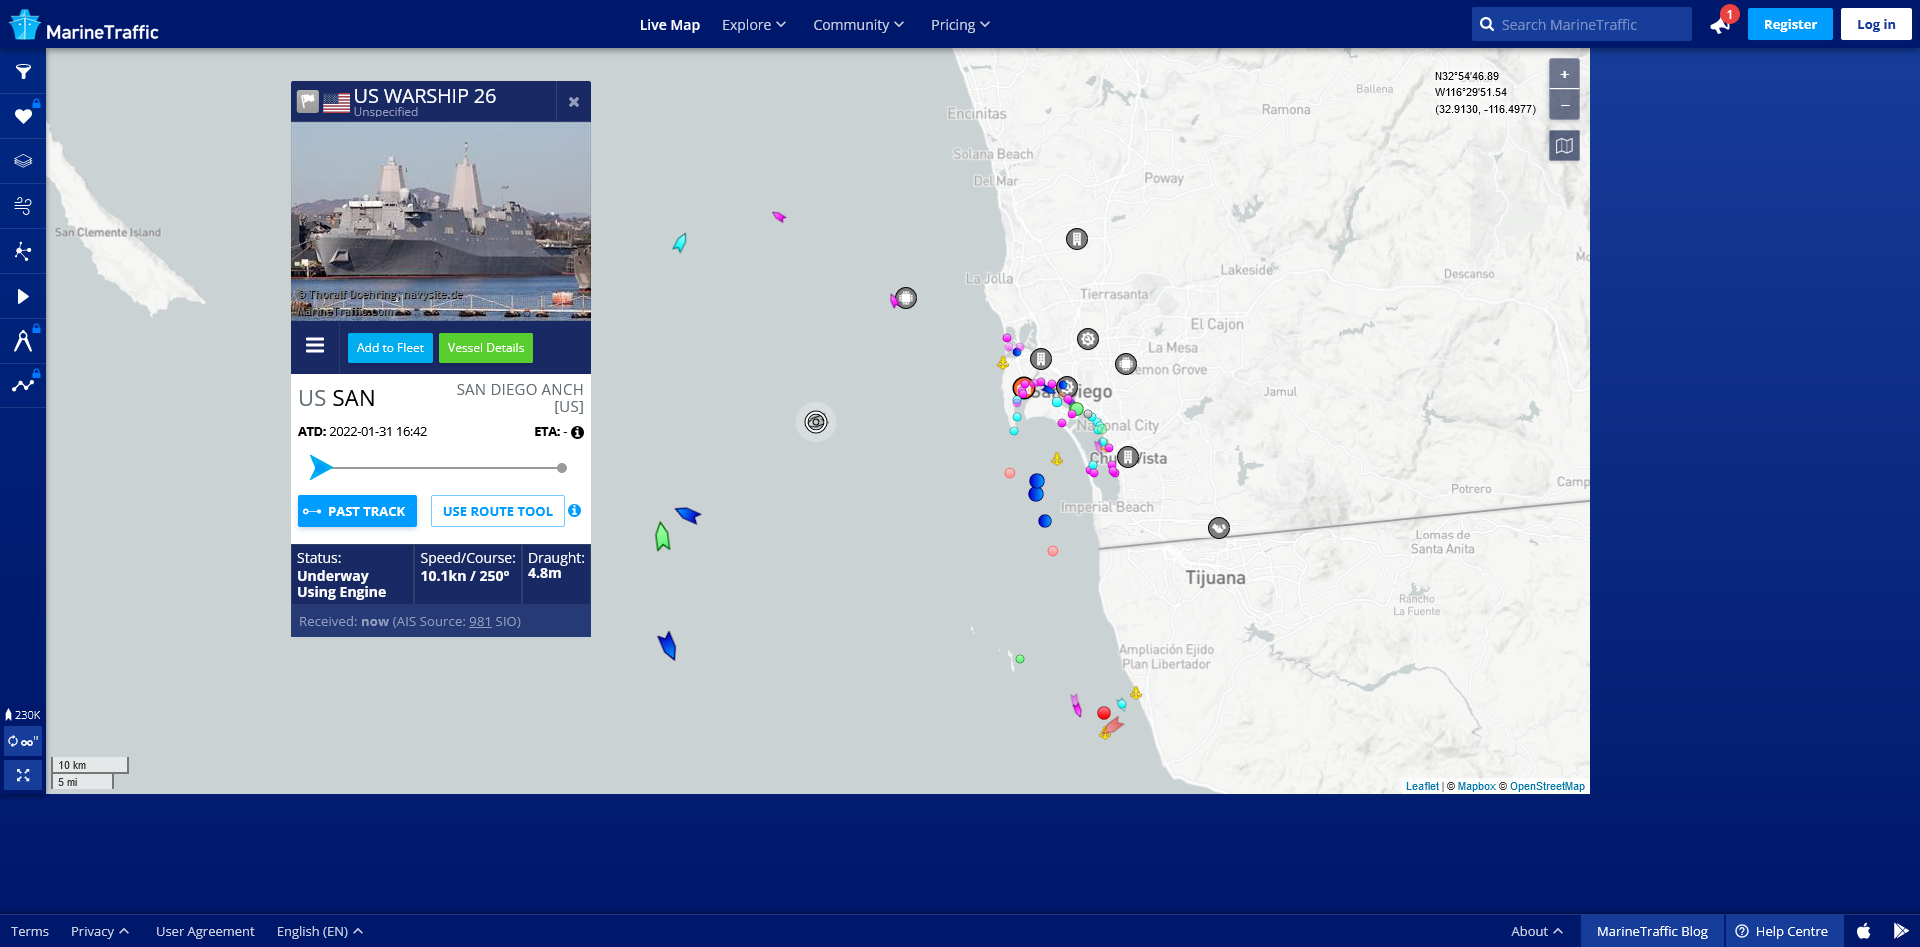Expand the Privacy footer menu

point(100,931)
